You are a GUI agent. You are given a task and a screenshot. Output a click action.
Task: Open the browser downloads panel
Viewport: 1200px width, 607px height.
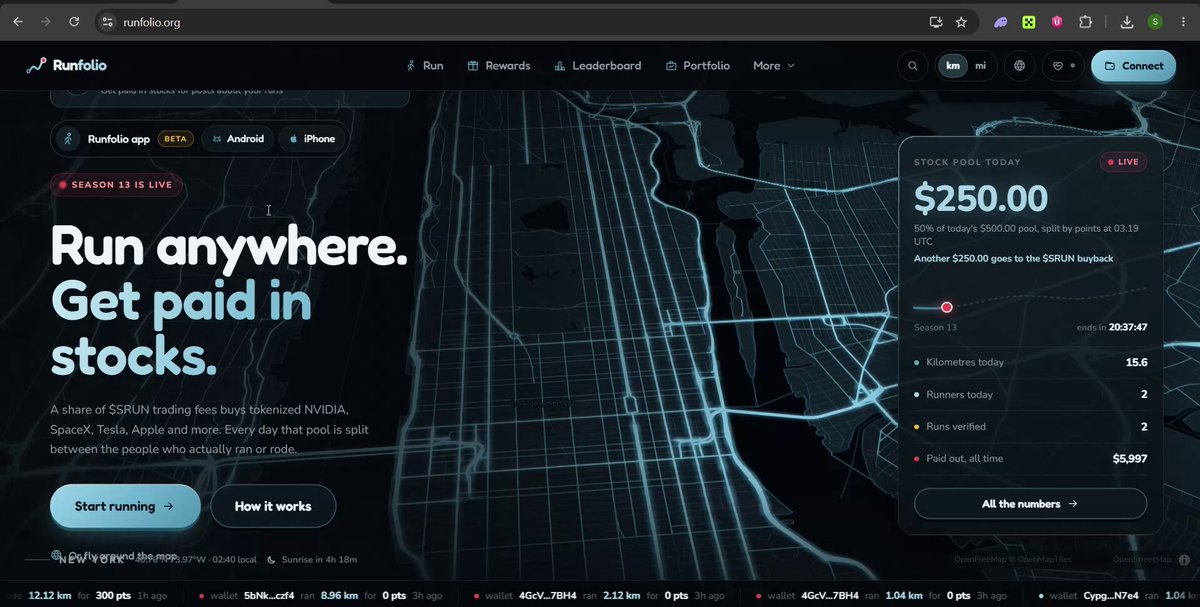[1127, 21]
